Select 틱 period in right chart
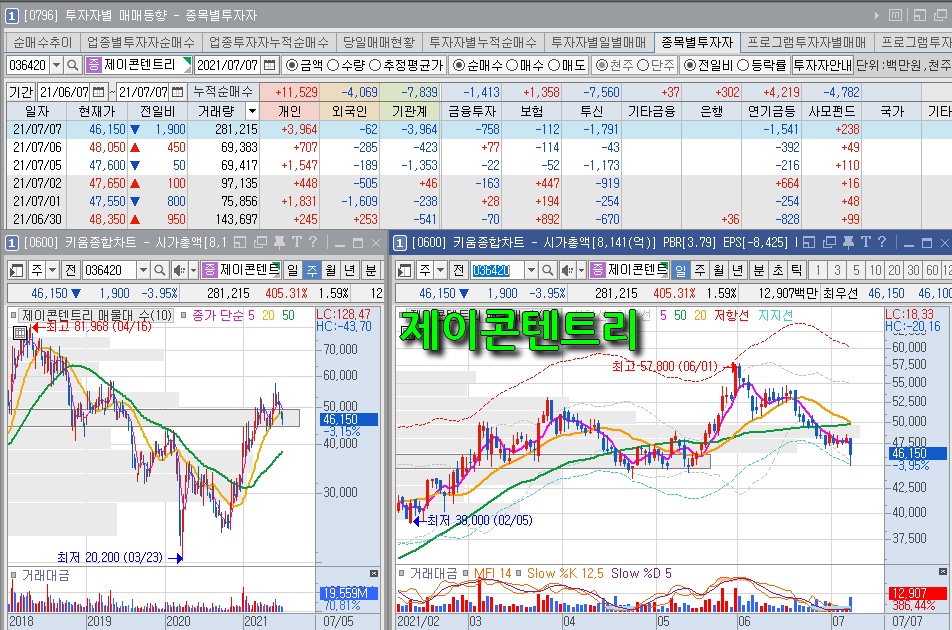The width and height of the screenshot is (952, 630). click(x=796, y=270)
